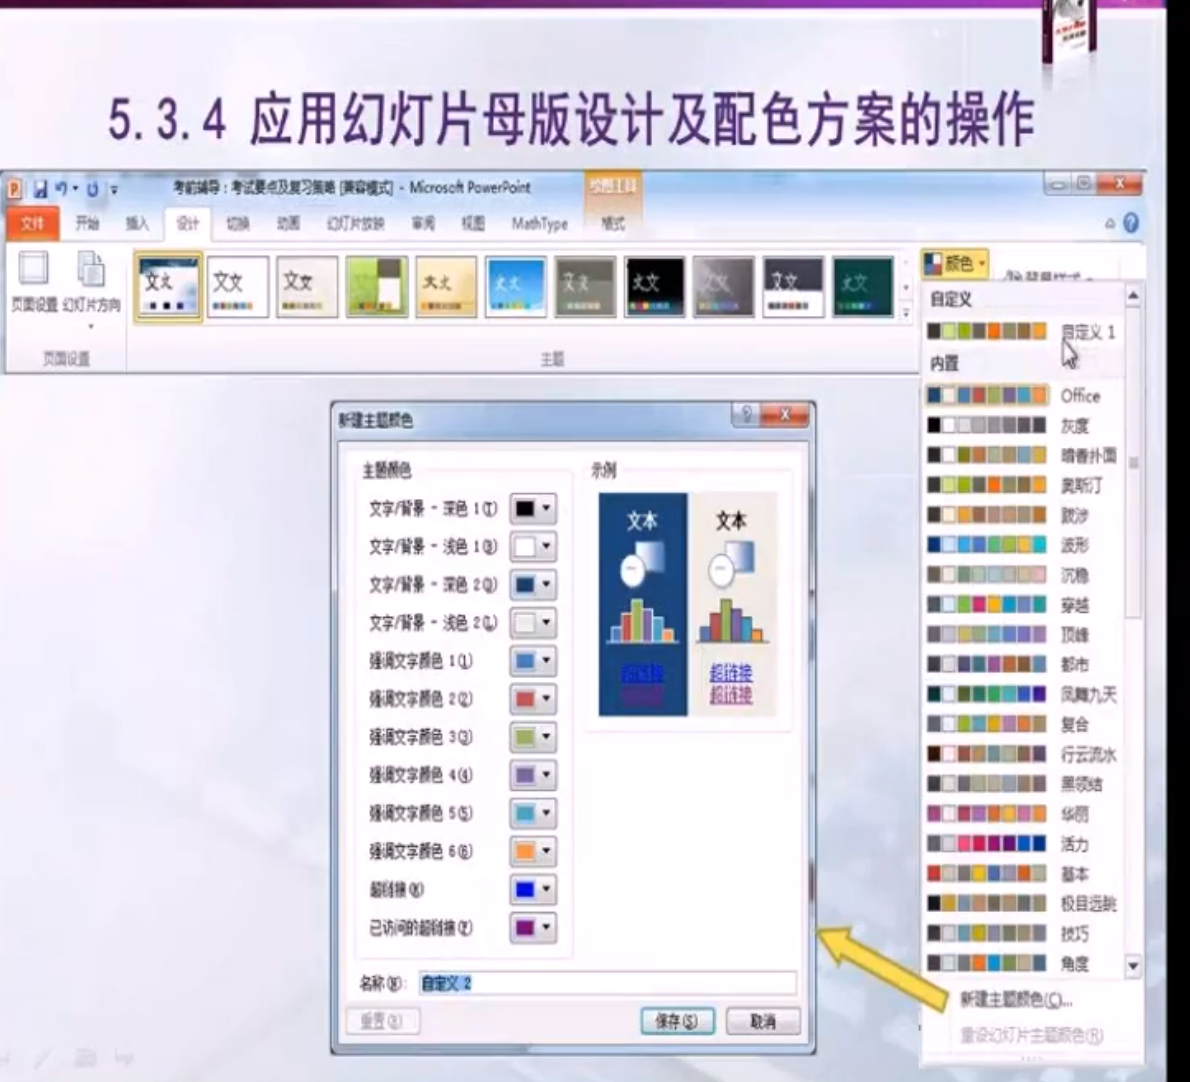Open the 强调文字颜色 3 color dropdown

pos(533,737)
